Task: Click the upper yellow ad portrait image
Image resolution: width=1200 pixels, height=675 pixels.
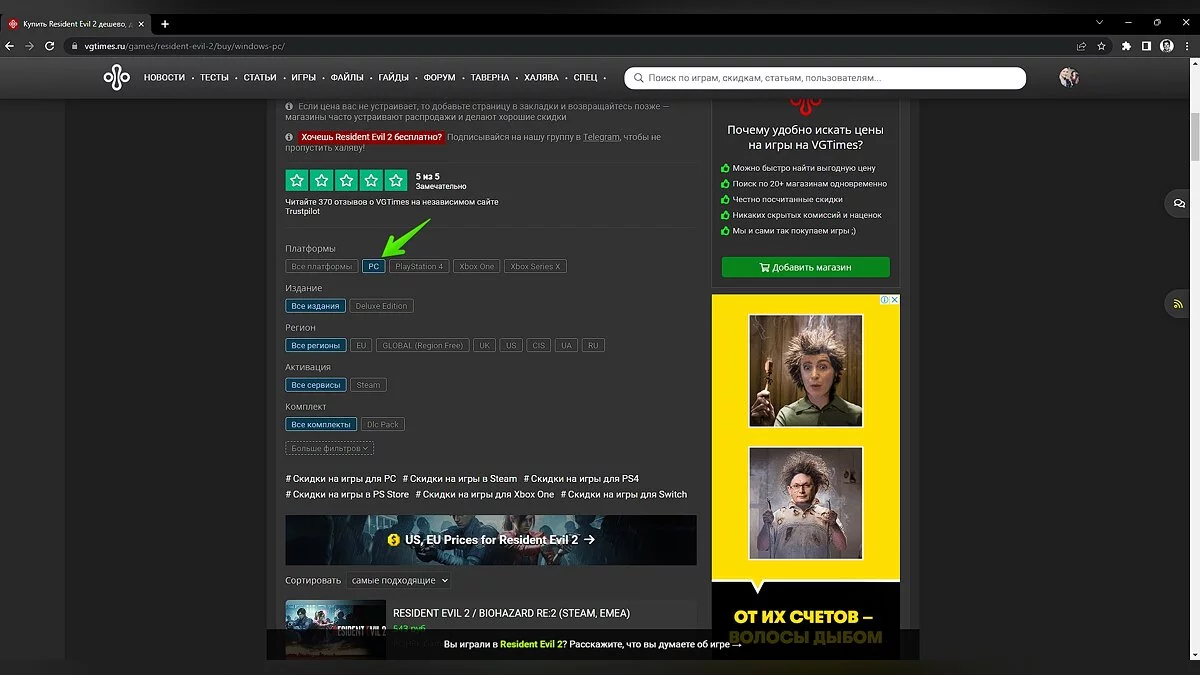Action: [805, 371]
